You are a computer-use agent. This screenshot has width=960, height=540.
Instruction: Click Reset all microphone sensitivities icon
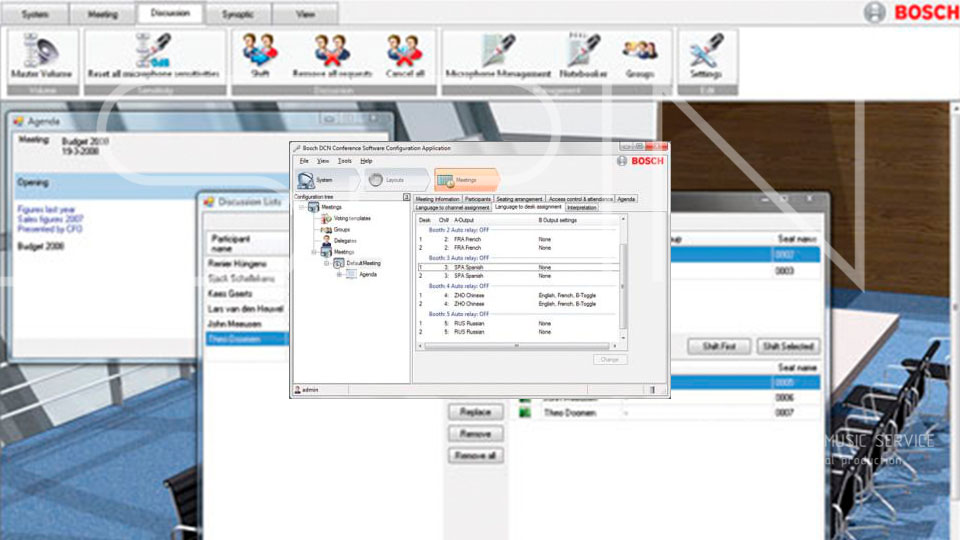coord(154,56)
